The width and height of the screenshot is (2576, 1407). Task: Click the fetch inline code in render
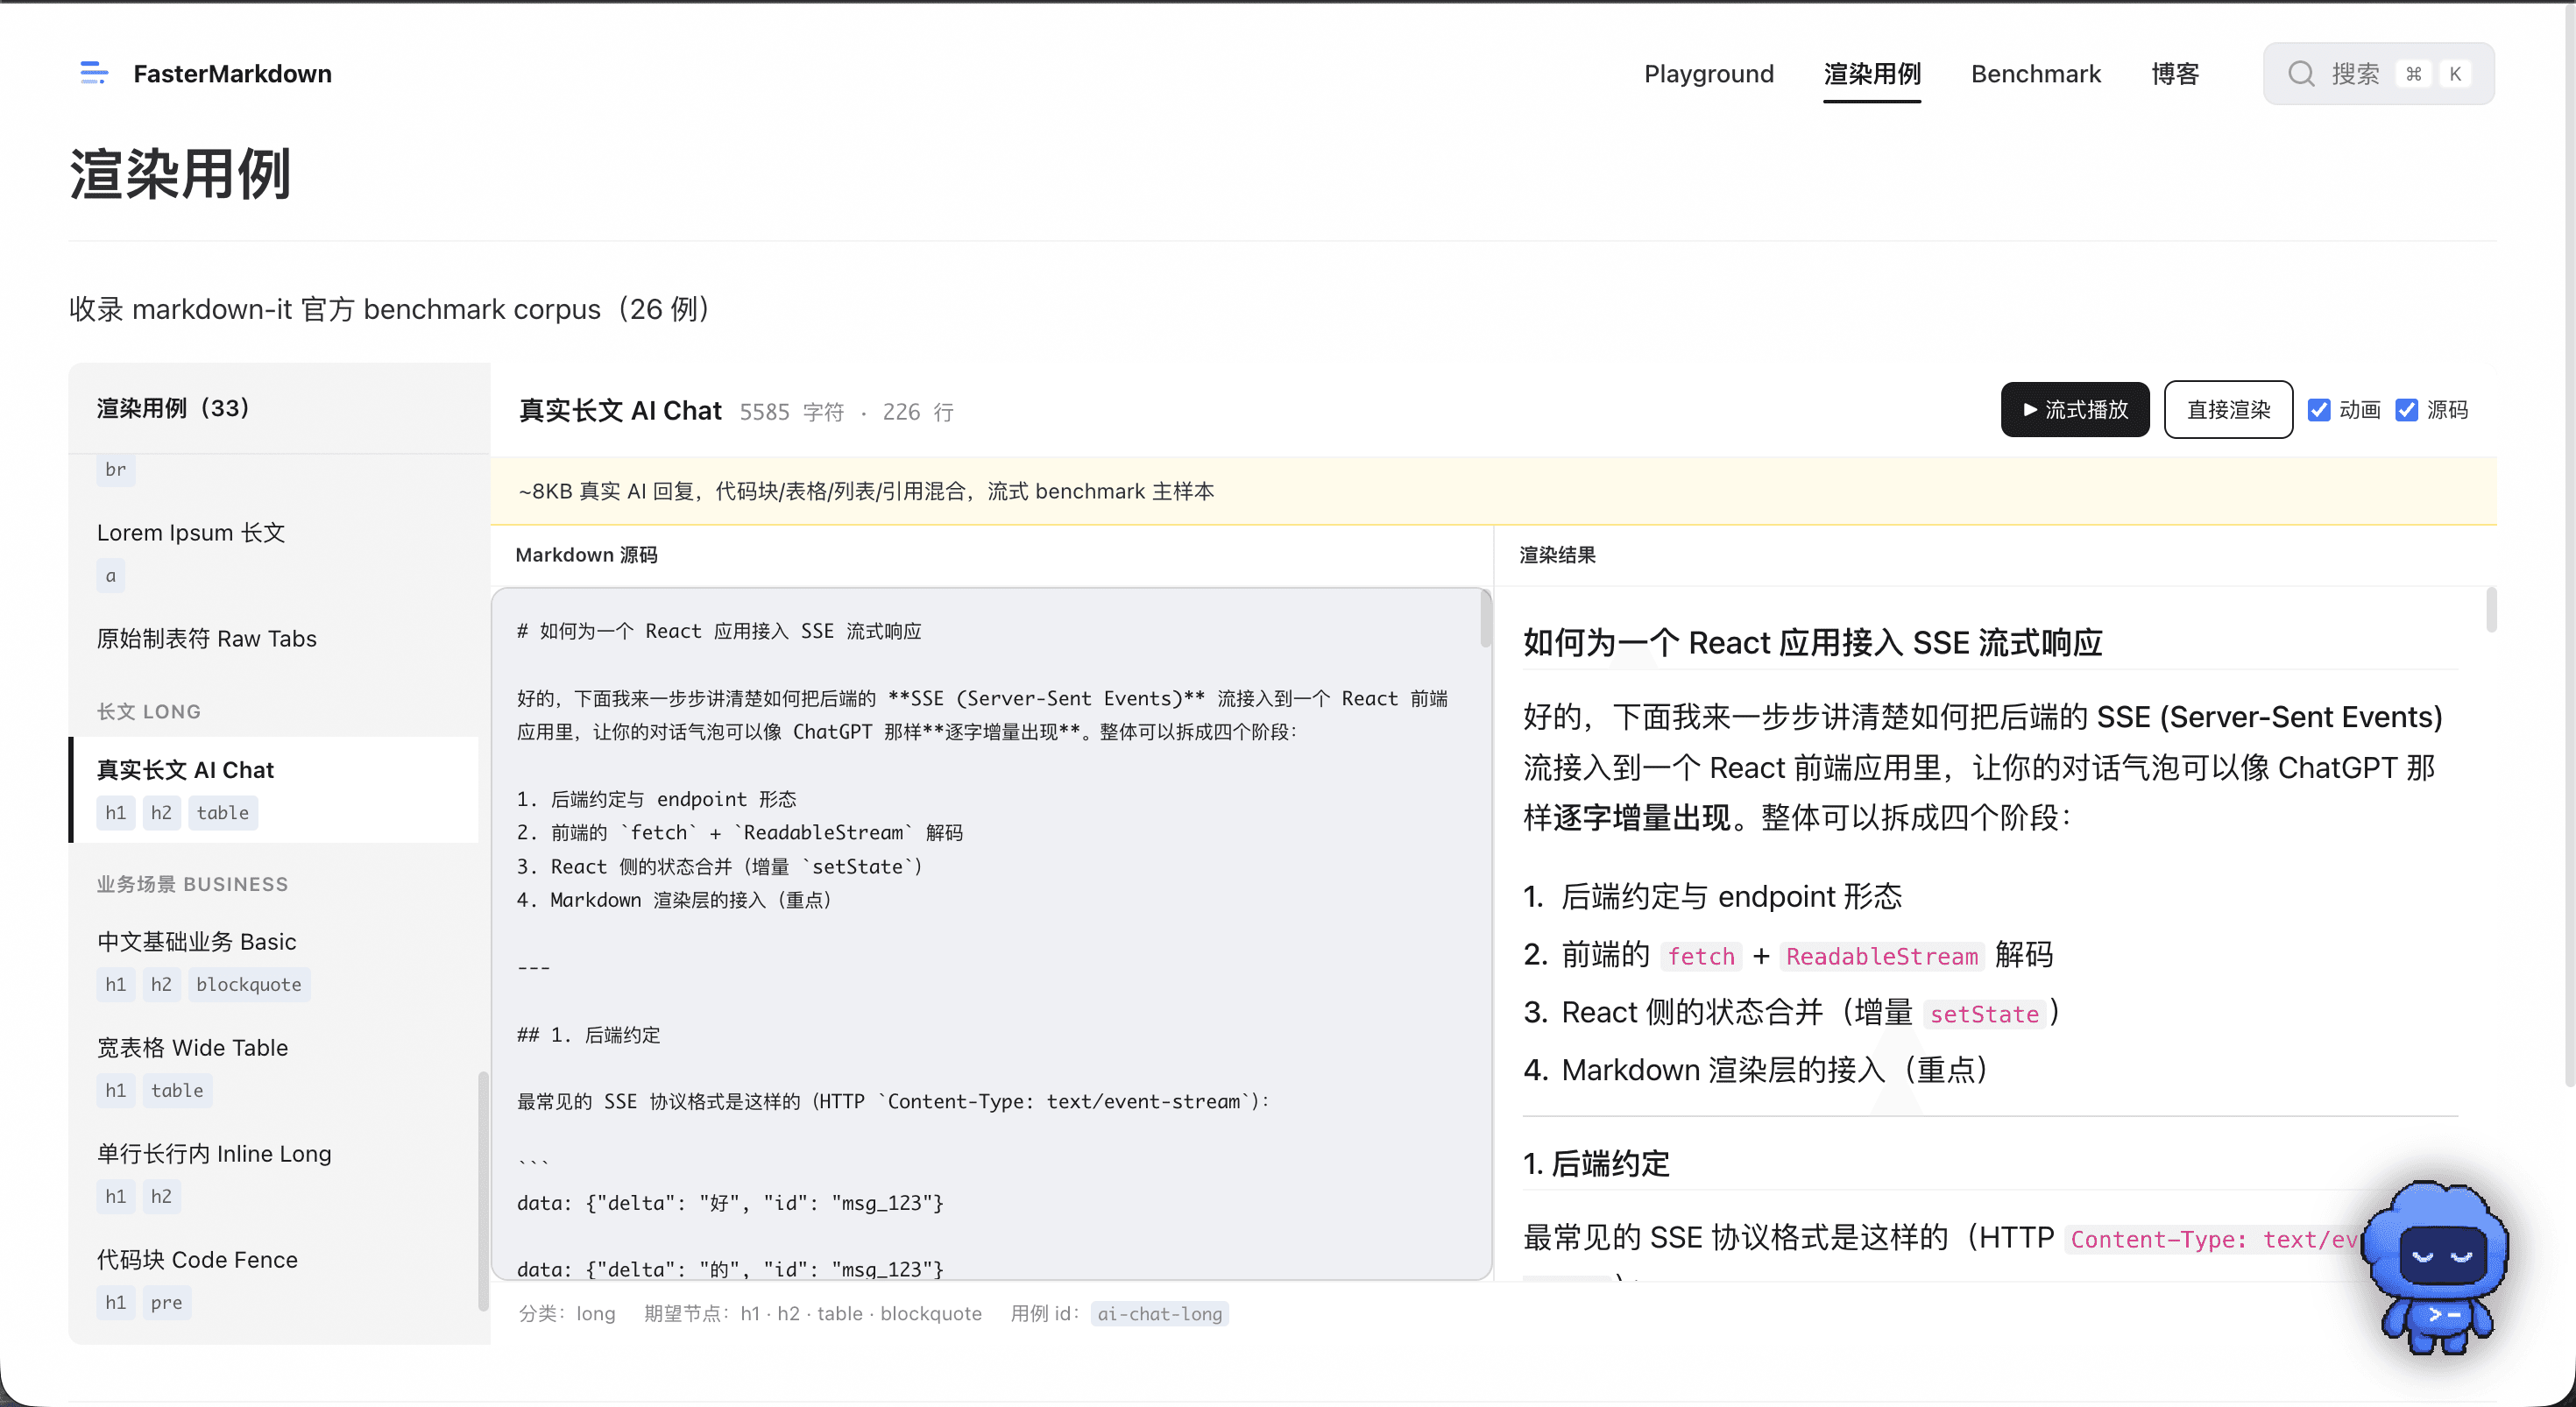(x=1701, y=957)
